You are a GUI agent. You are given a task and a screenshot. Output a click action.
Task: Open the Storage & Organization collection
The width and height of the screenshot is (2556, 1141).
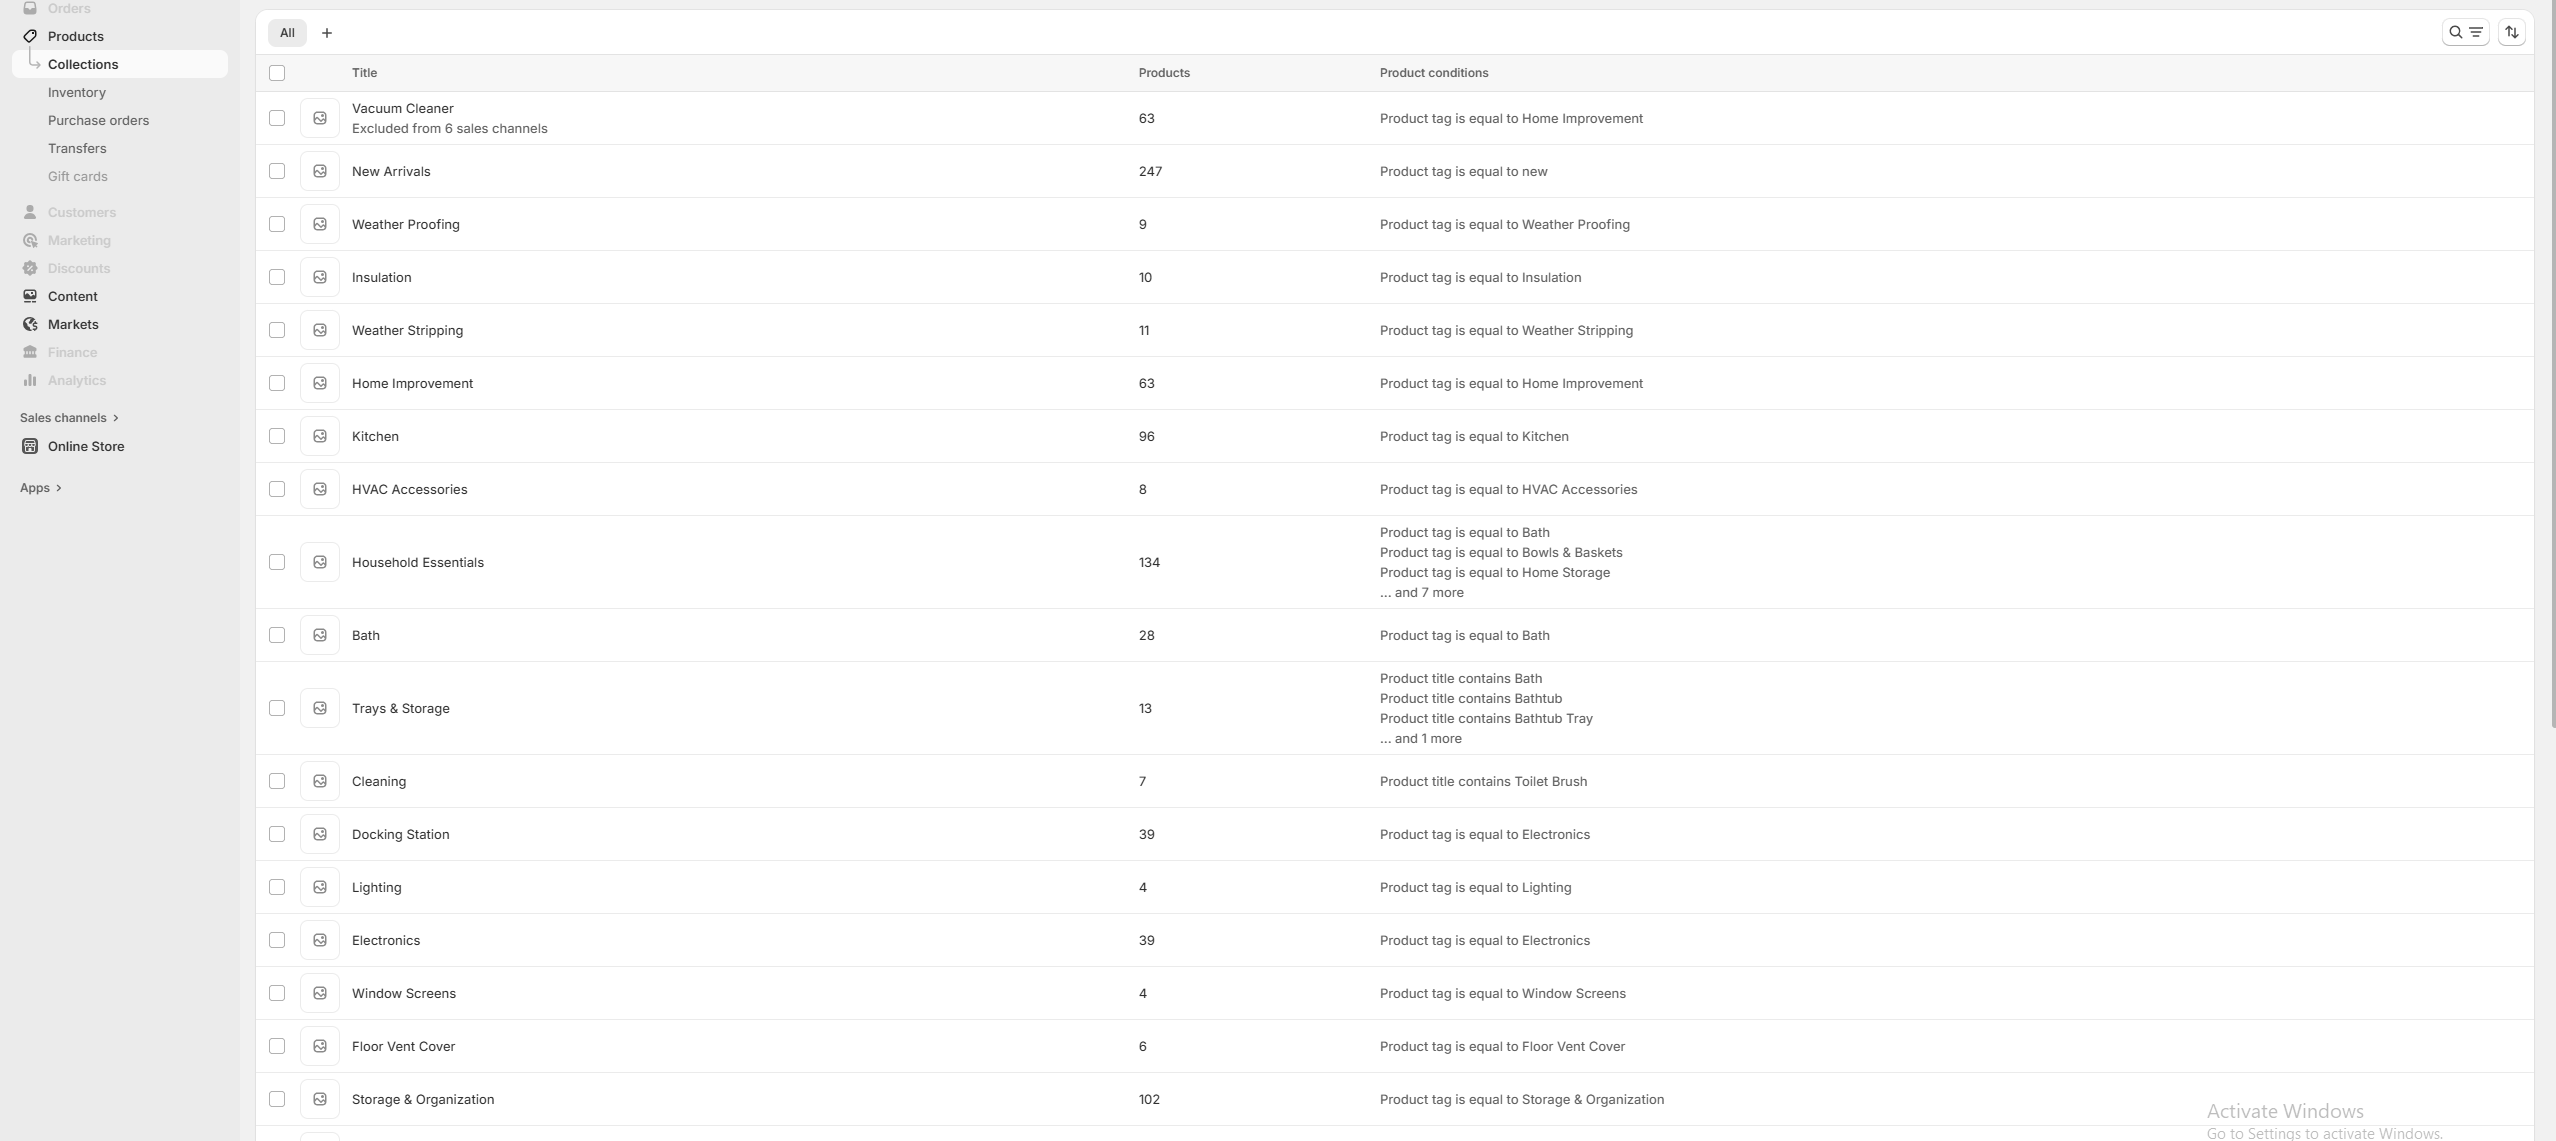423,1099
